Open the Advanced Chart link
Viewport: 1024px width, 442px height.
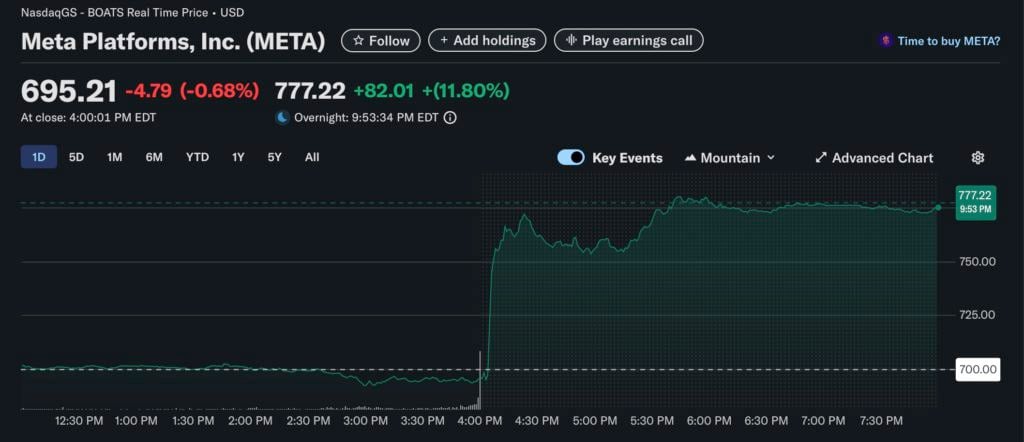point(874,157)
